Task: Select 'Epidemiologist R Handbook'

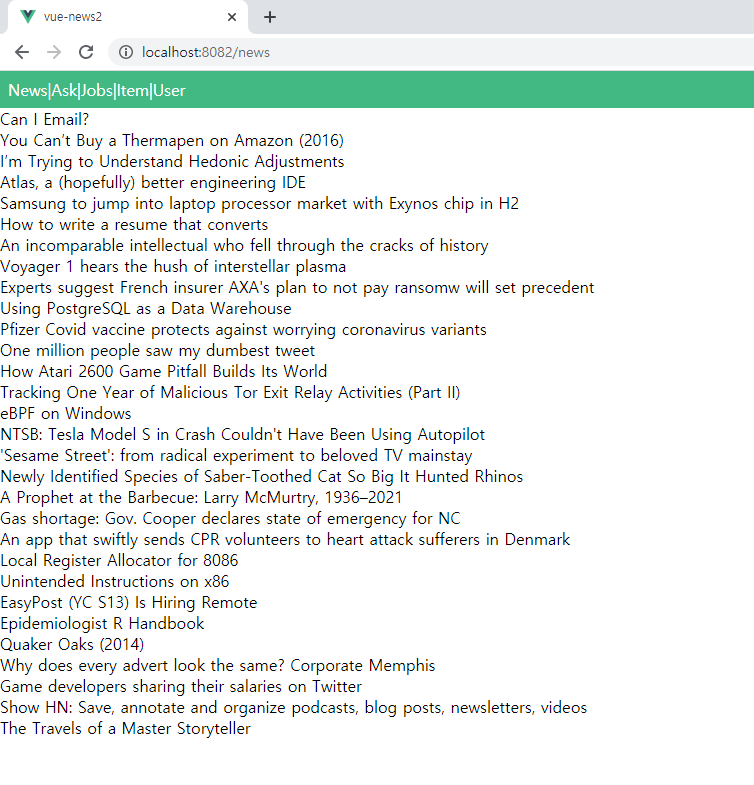Action: click(102, 624)
